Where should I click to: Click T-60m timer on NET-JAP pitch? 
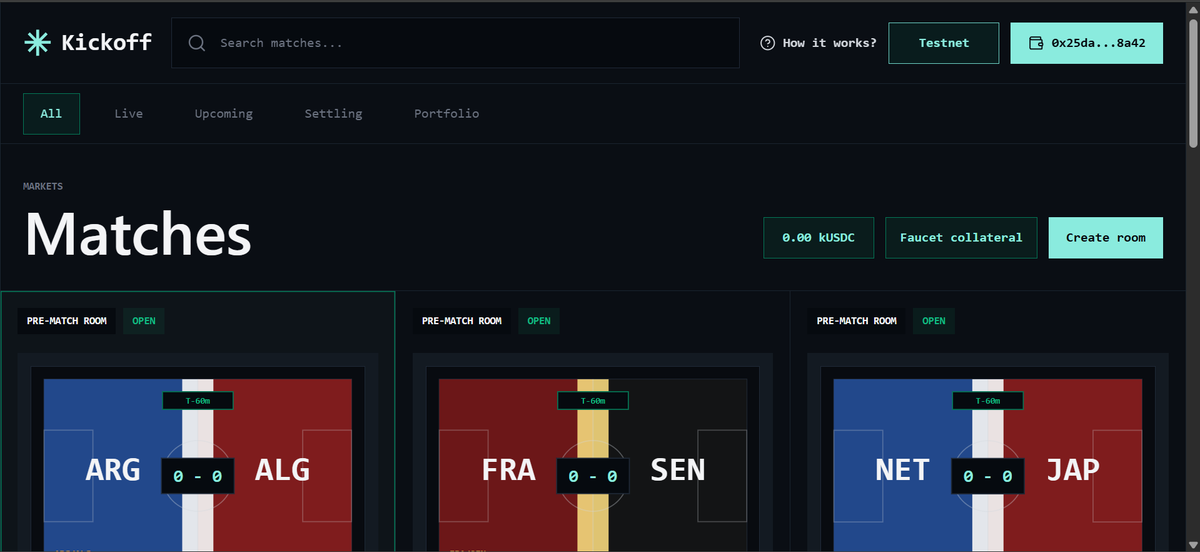(988, 400)
